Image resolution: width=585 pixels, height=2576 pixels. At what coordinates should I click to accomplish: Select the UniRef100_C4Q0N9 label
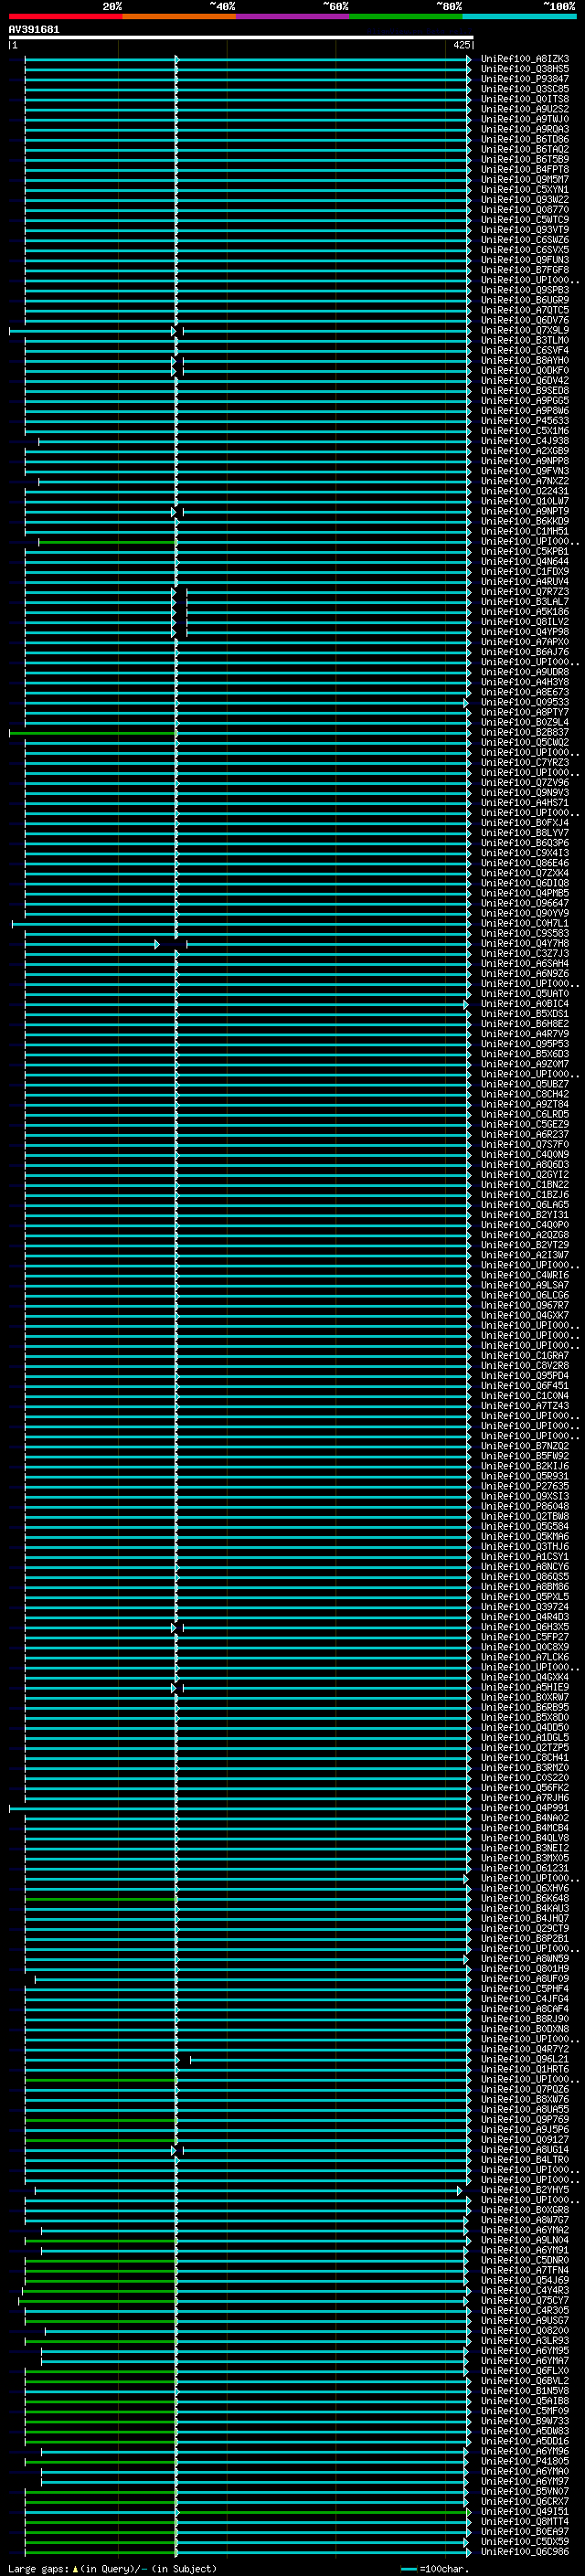click(525, 1155)
